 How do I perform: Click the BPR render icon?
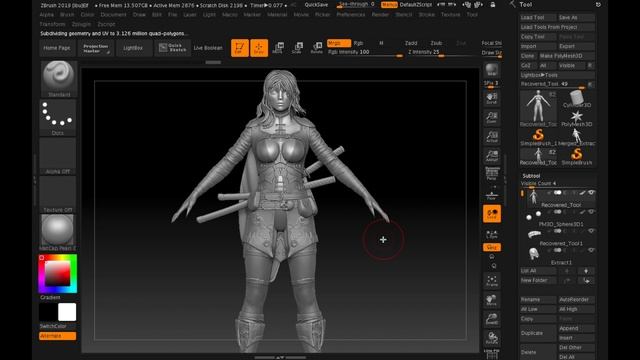point(492,70)
